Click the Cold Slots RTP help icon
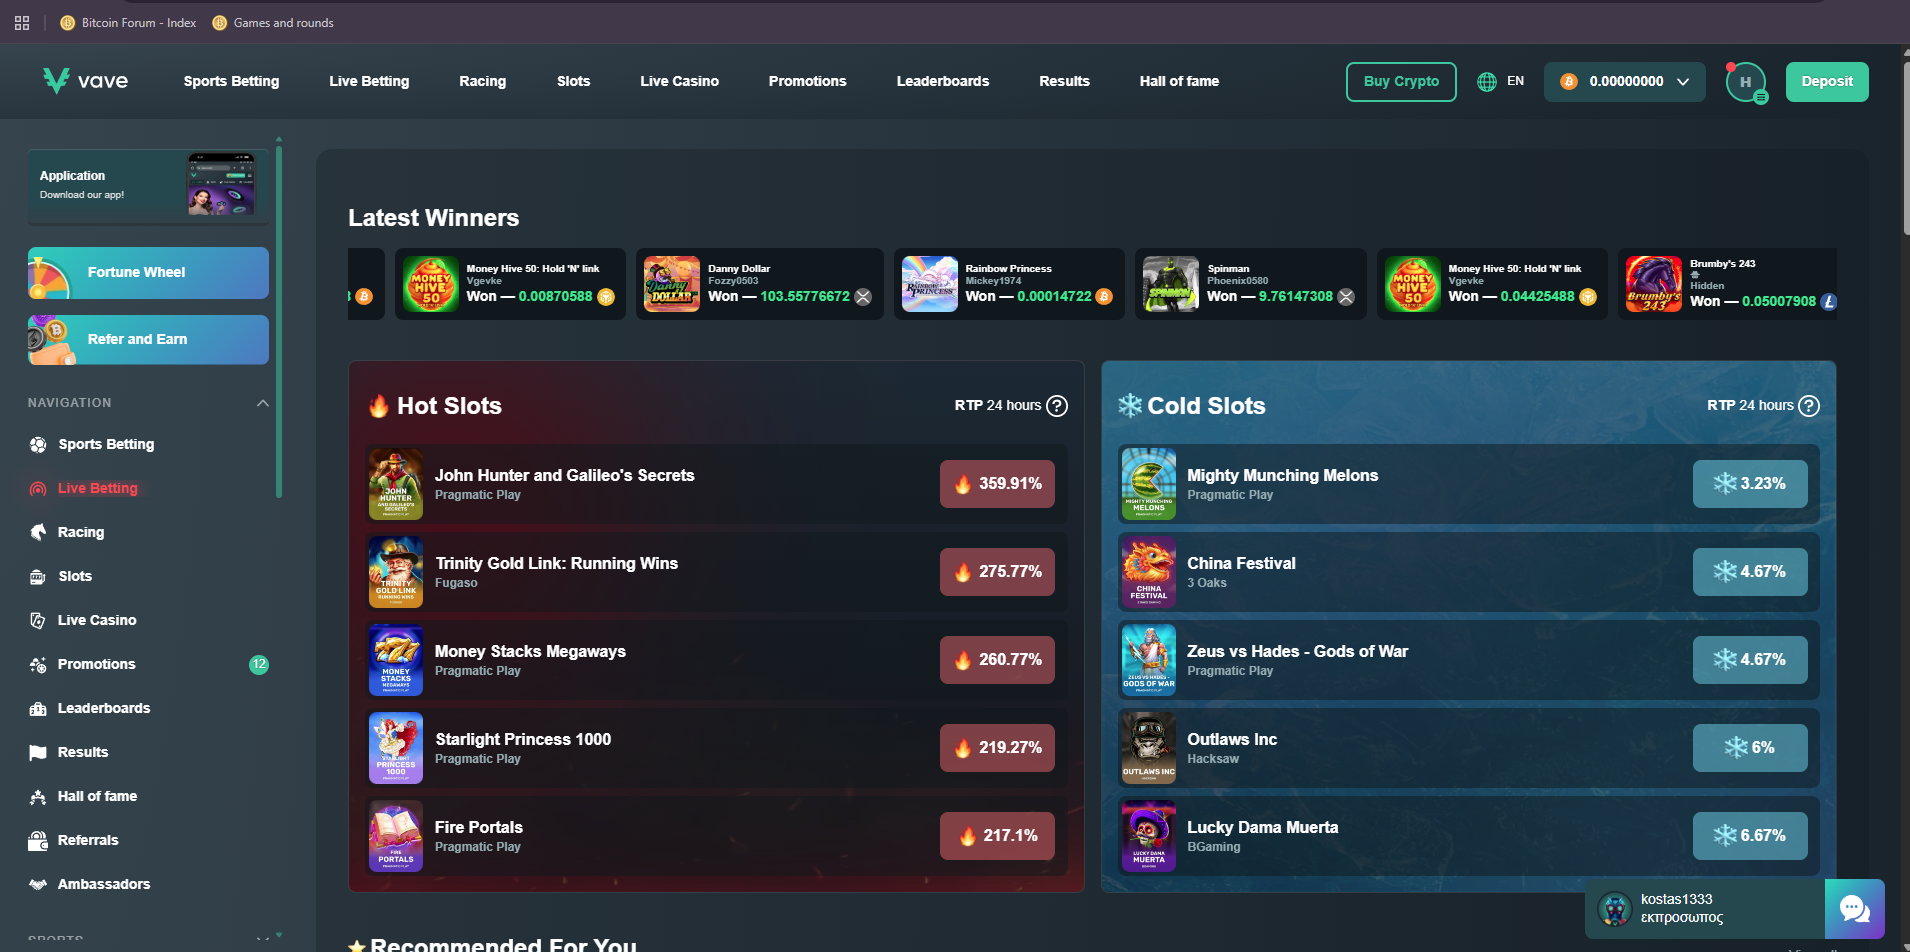 click(x=1809, y=406)
